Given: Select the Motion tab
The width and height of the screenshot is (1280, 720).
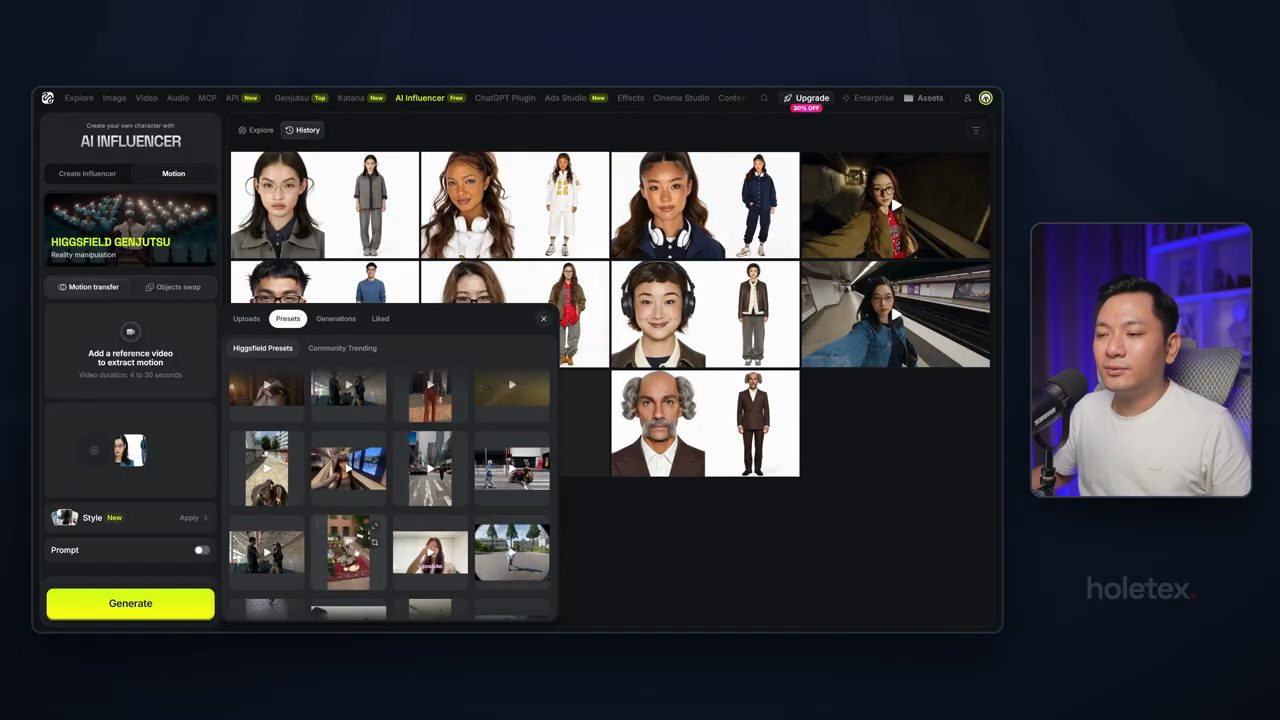Looking at the screenshot, I should point(174,174).
